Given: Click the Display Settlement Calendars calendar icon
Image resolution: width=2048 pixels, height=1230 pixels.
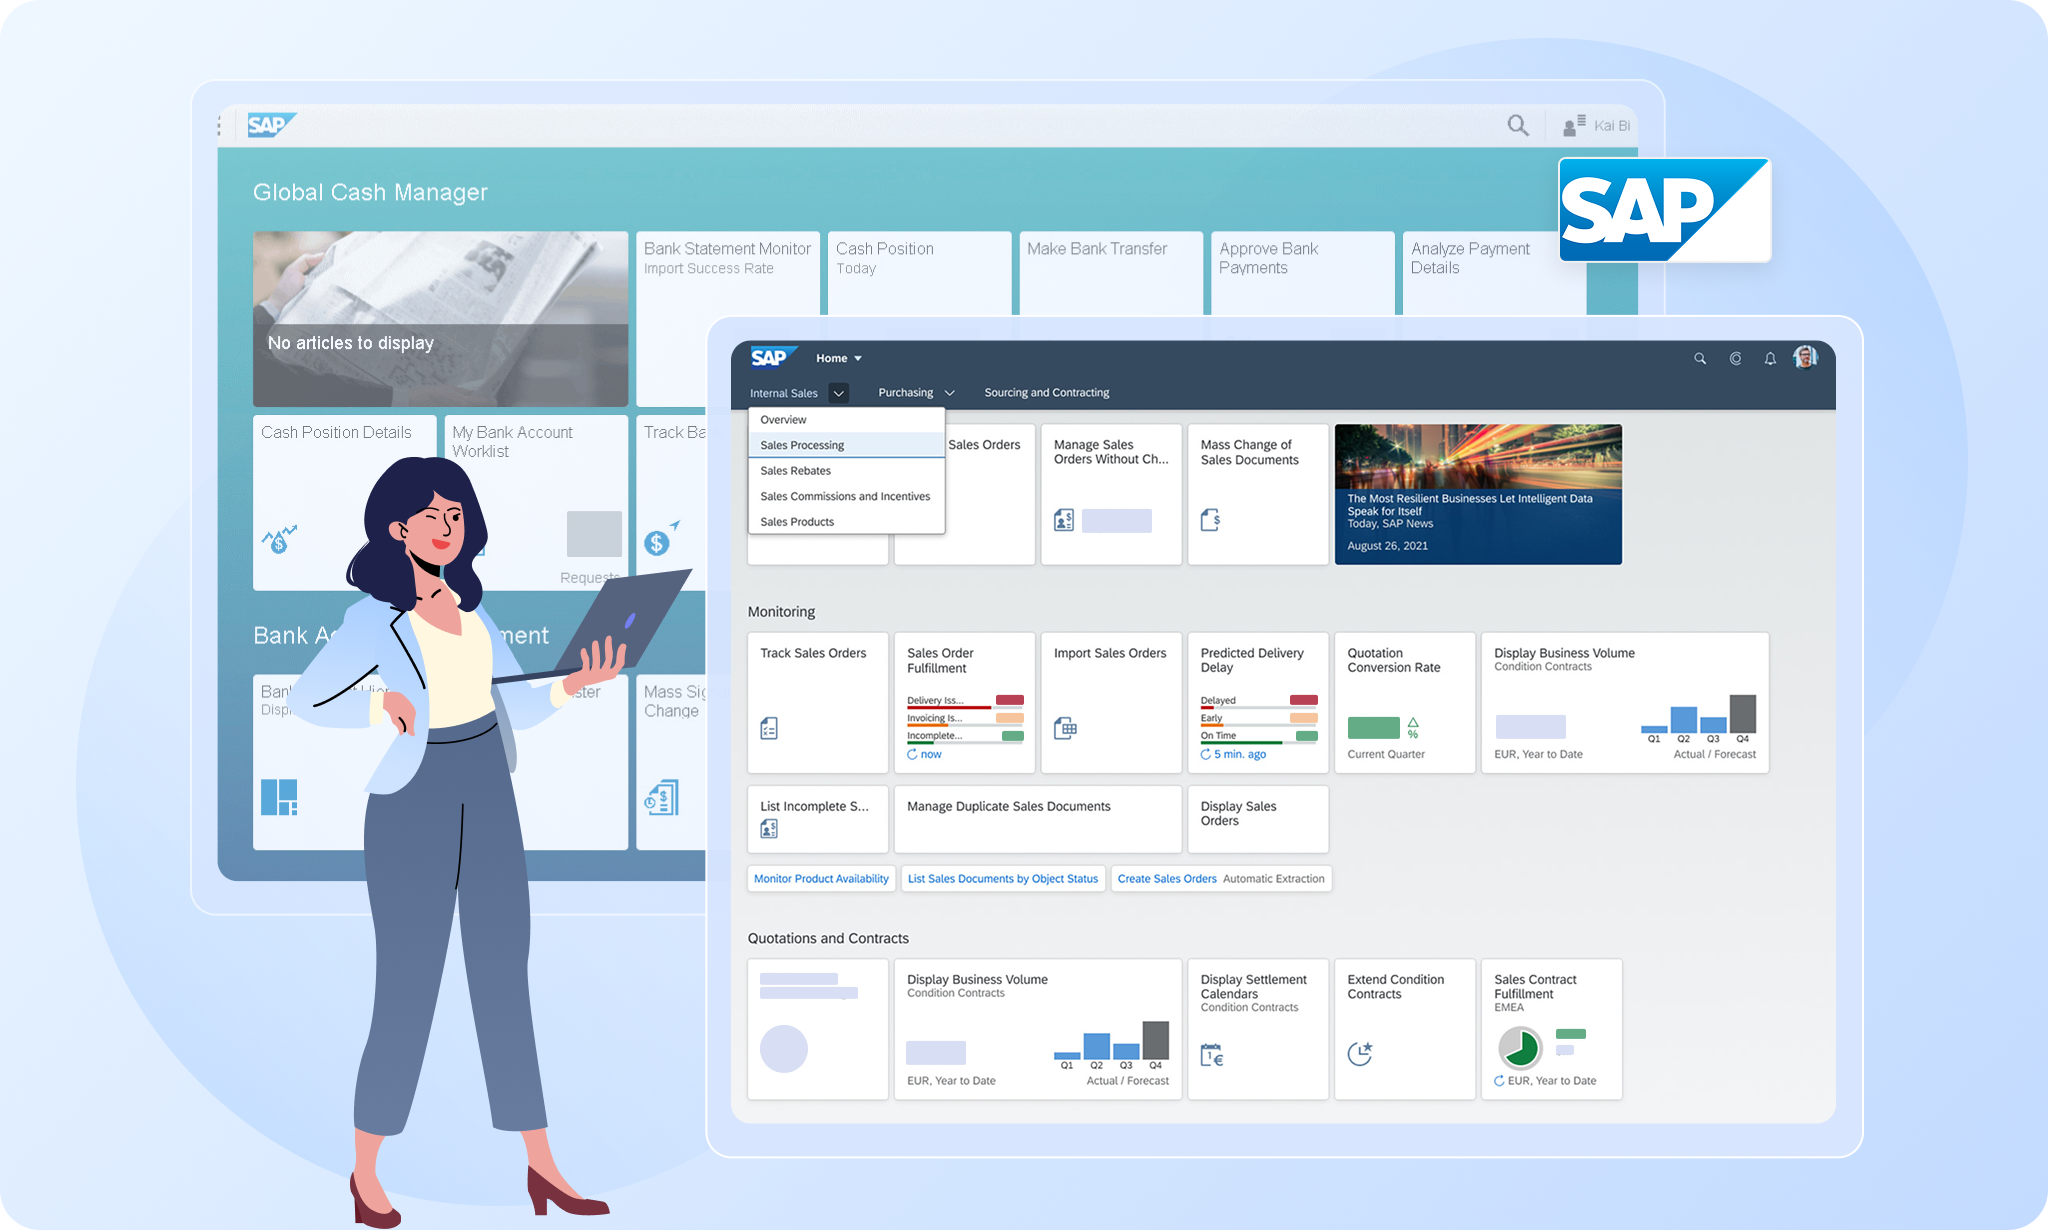Looking at the screenshot, I should click(1212, 1054).
